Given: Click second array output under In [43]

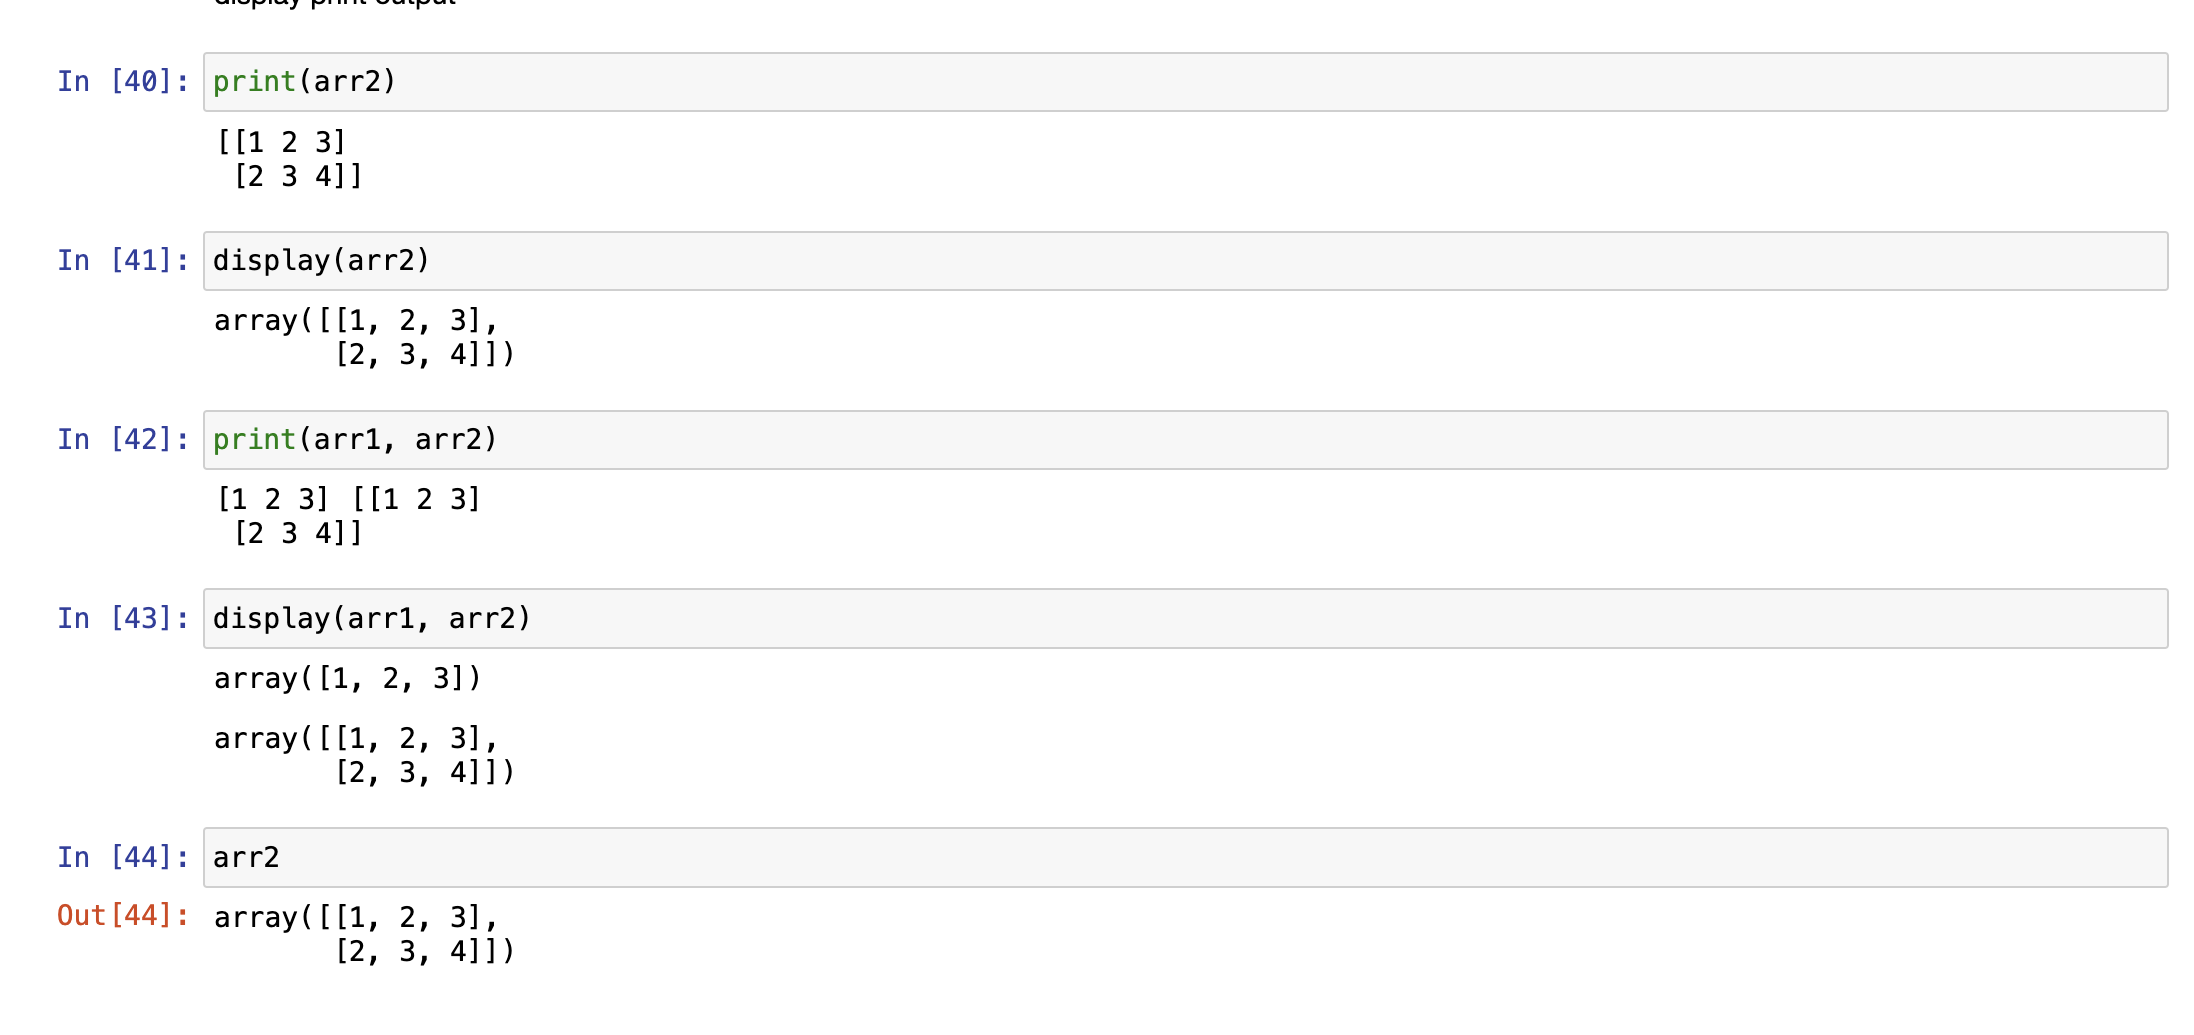Looking at the screenshot, I should coord(365,756).
